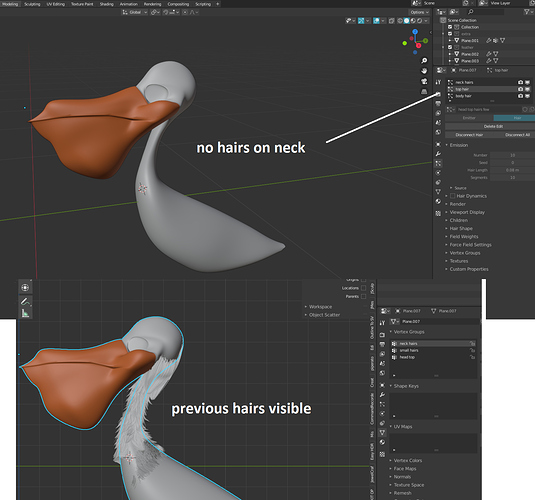535x500 pixels.
Task: Click the move view hand icon
Action: pyautogui.click(x=424, y=71)
